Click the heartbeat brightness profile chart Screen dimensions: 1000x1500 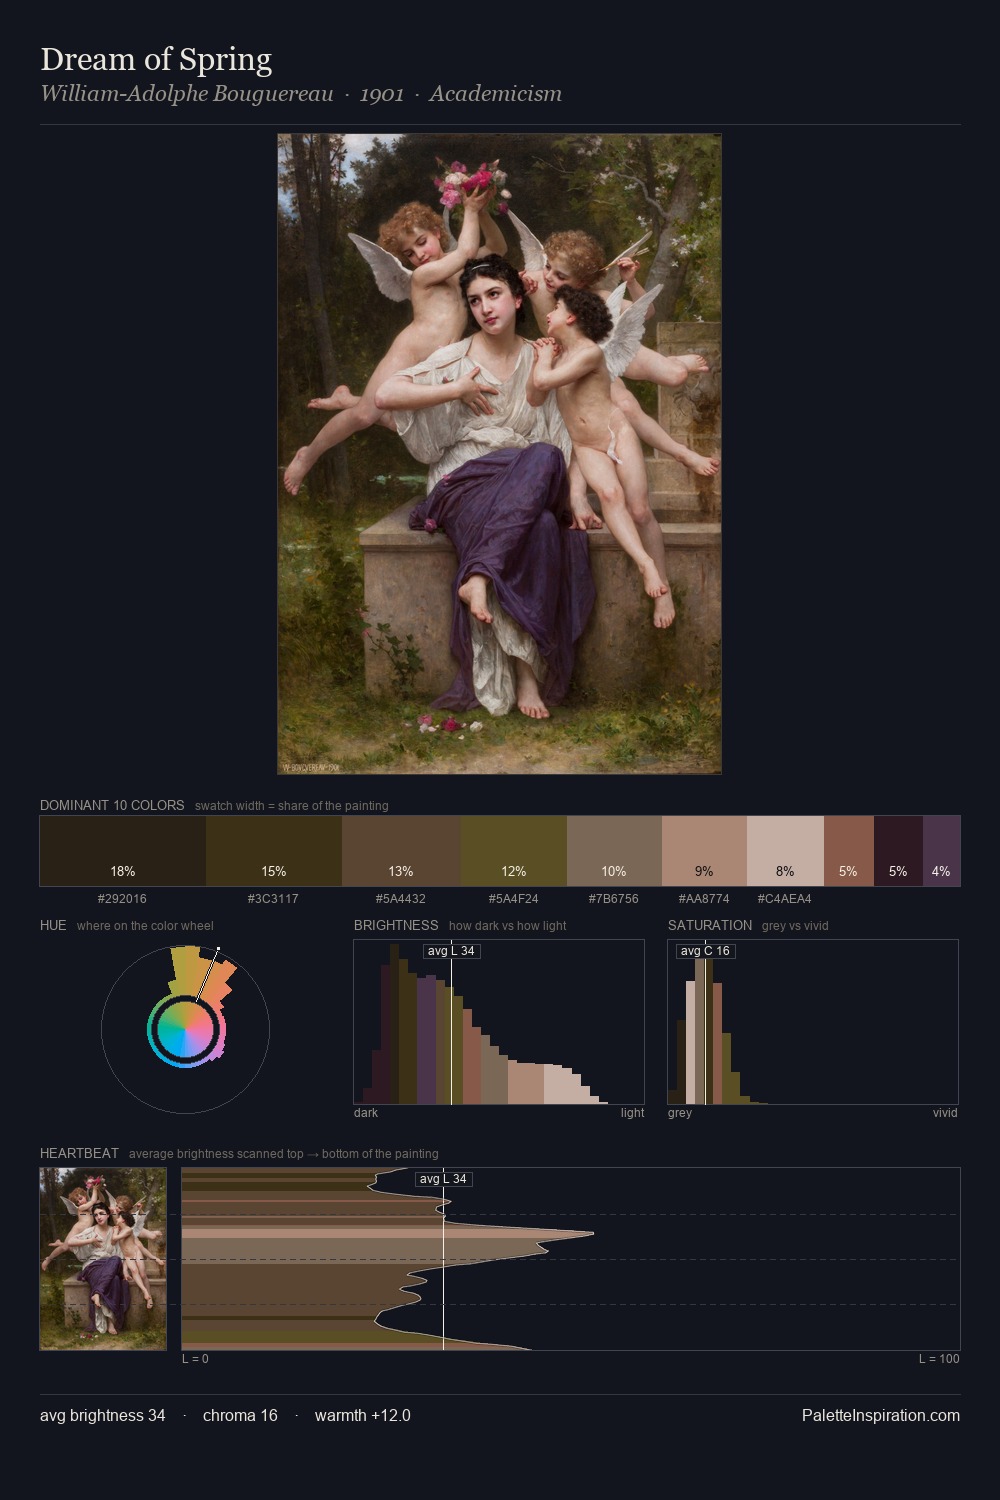571,1259
